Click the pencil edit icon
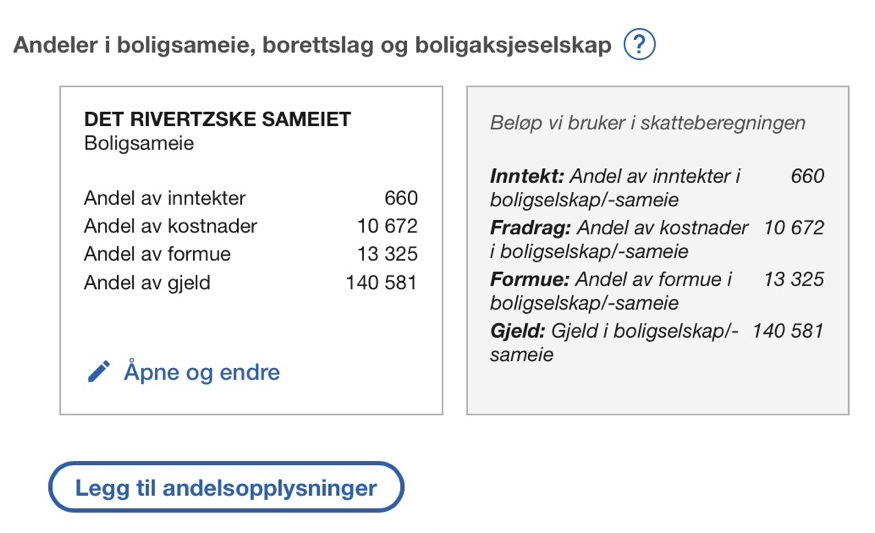This screenshot has height=533, width=875. click(x=99, y=372)
